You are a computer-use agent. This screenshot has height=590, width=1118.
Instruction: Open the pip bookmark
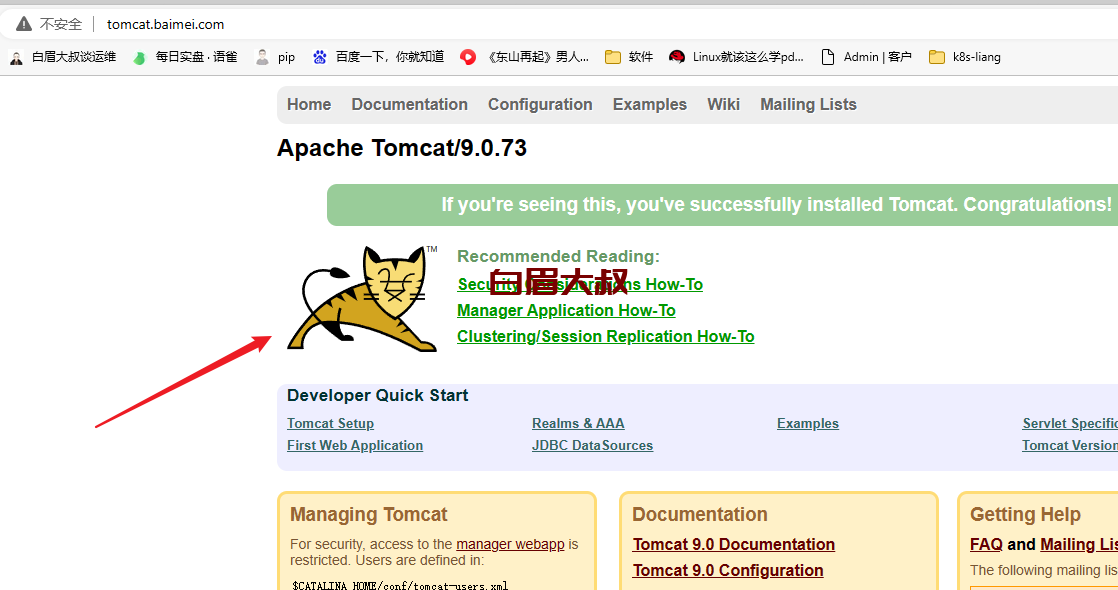(275, 57)
